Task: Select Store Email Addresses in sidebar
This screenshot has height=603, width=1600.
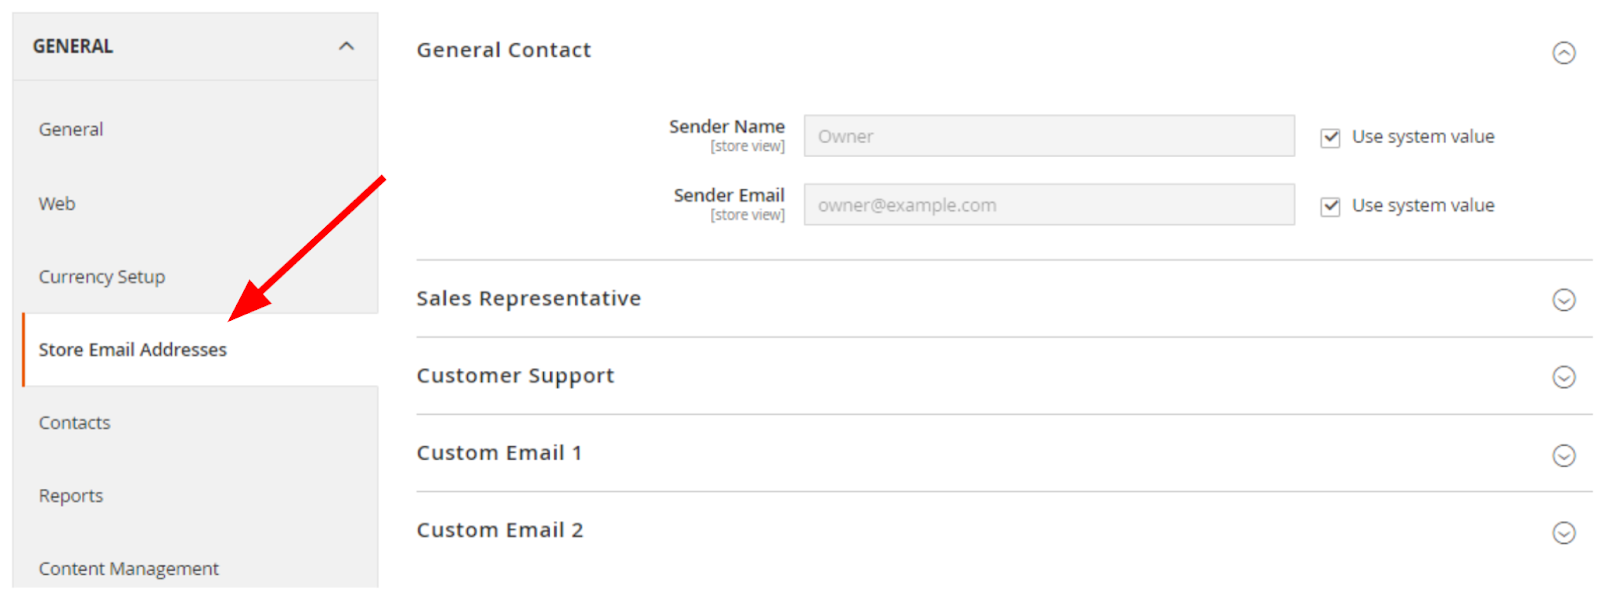Action: tap(133, 350)
